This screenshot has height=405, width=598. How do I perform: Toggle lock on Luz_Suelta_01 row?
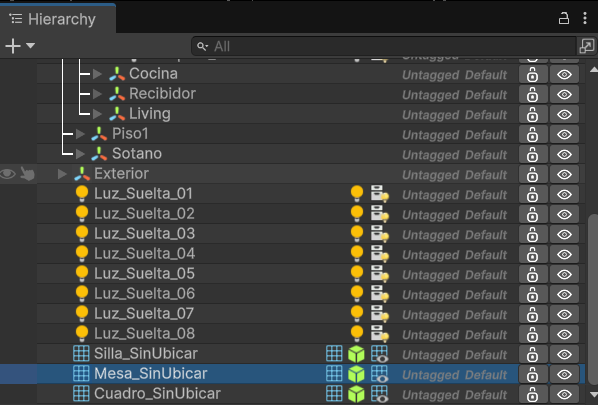533,194
